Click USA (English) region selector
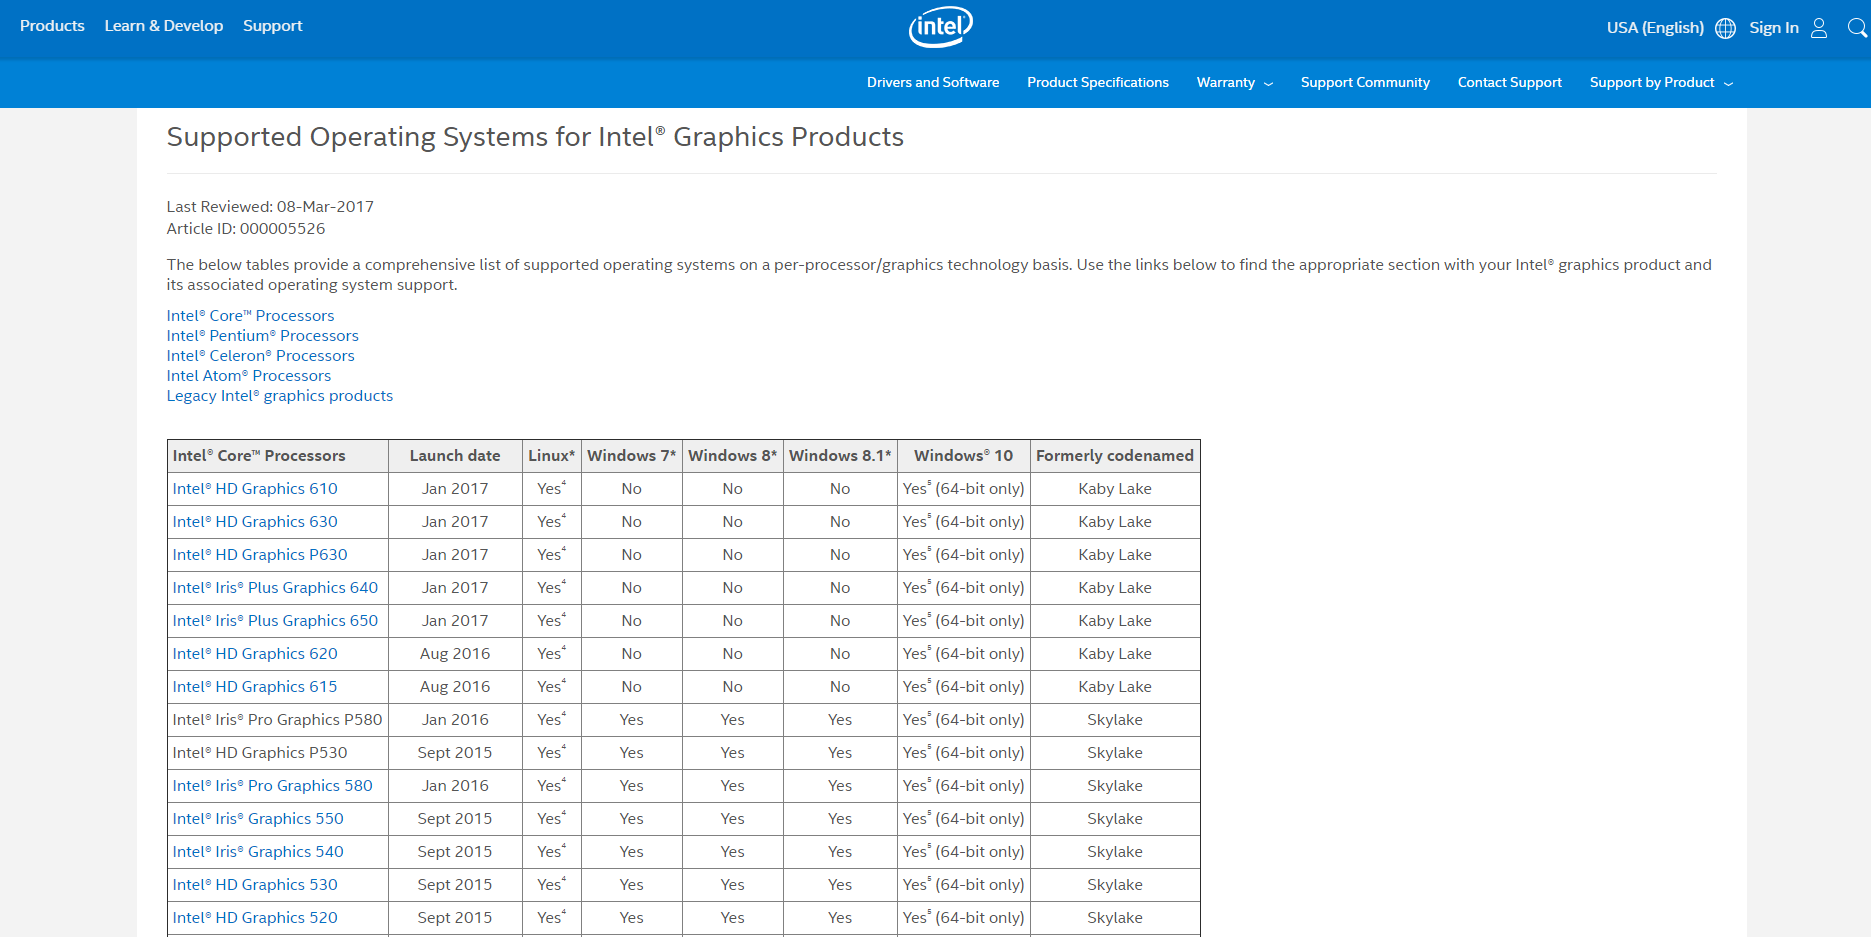1871x937 pixels. pyautogui.click(x=1655, y=28)
